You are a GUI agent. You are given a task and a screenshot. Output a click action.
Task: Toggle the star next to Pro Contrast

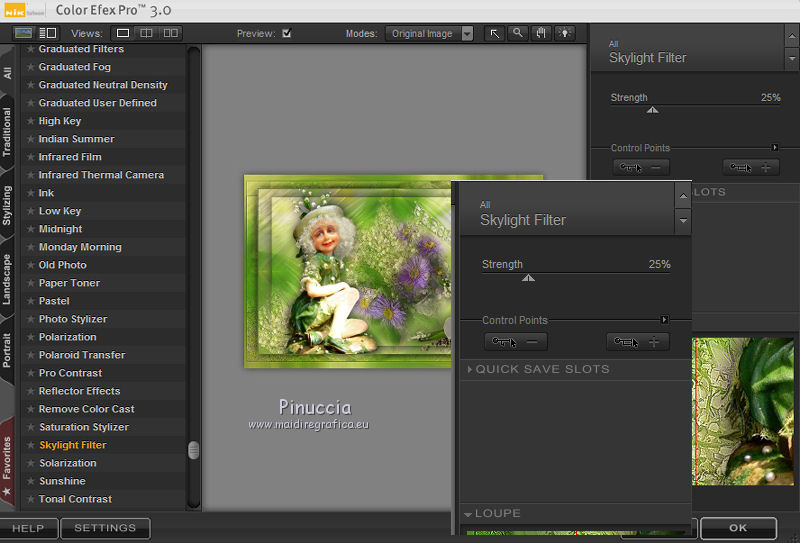(x=31, y=373)
